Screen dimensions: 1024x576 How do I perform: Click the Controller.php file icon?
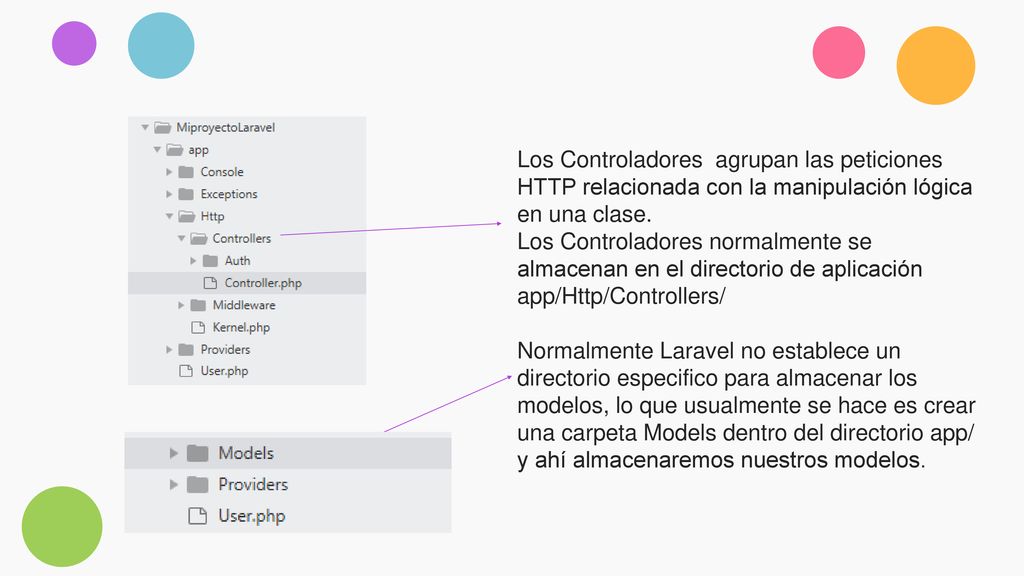210,283
